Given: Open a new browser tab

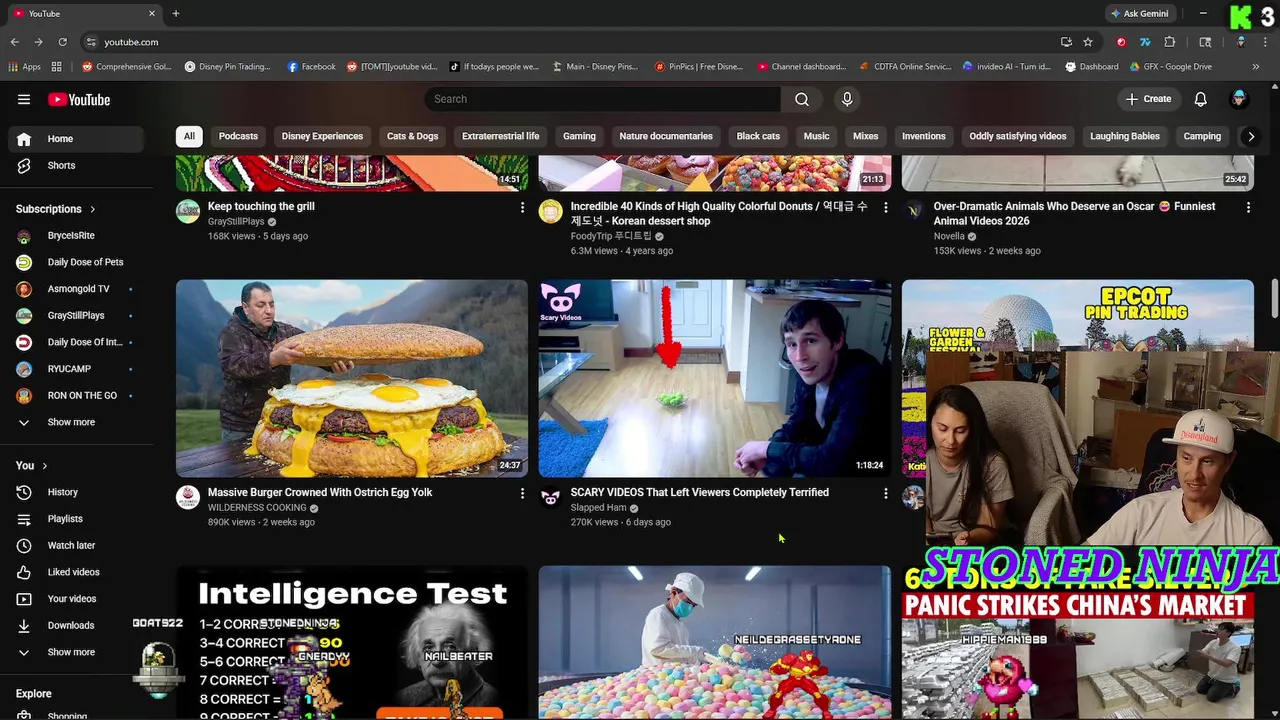Looking at the screenshot, I should [x=176, y=14].
